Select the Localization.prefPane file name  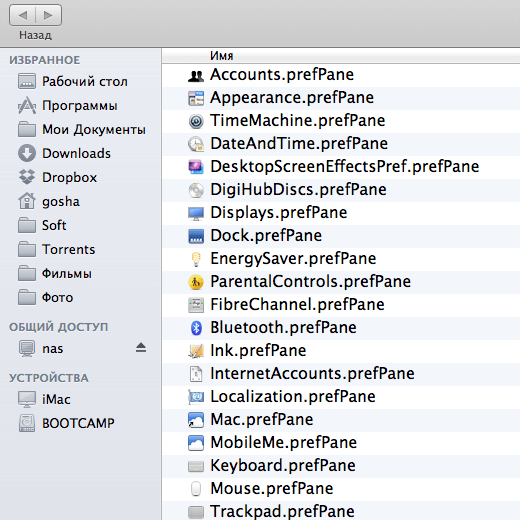click(293, 397)
